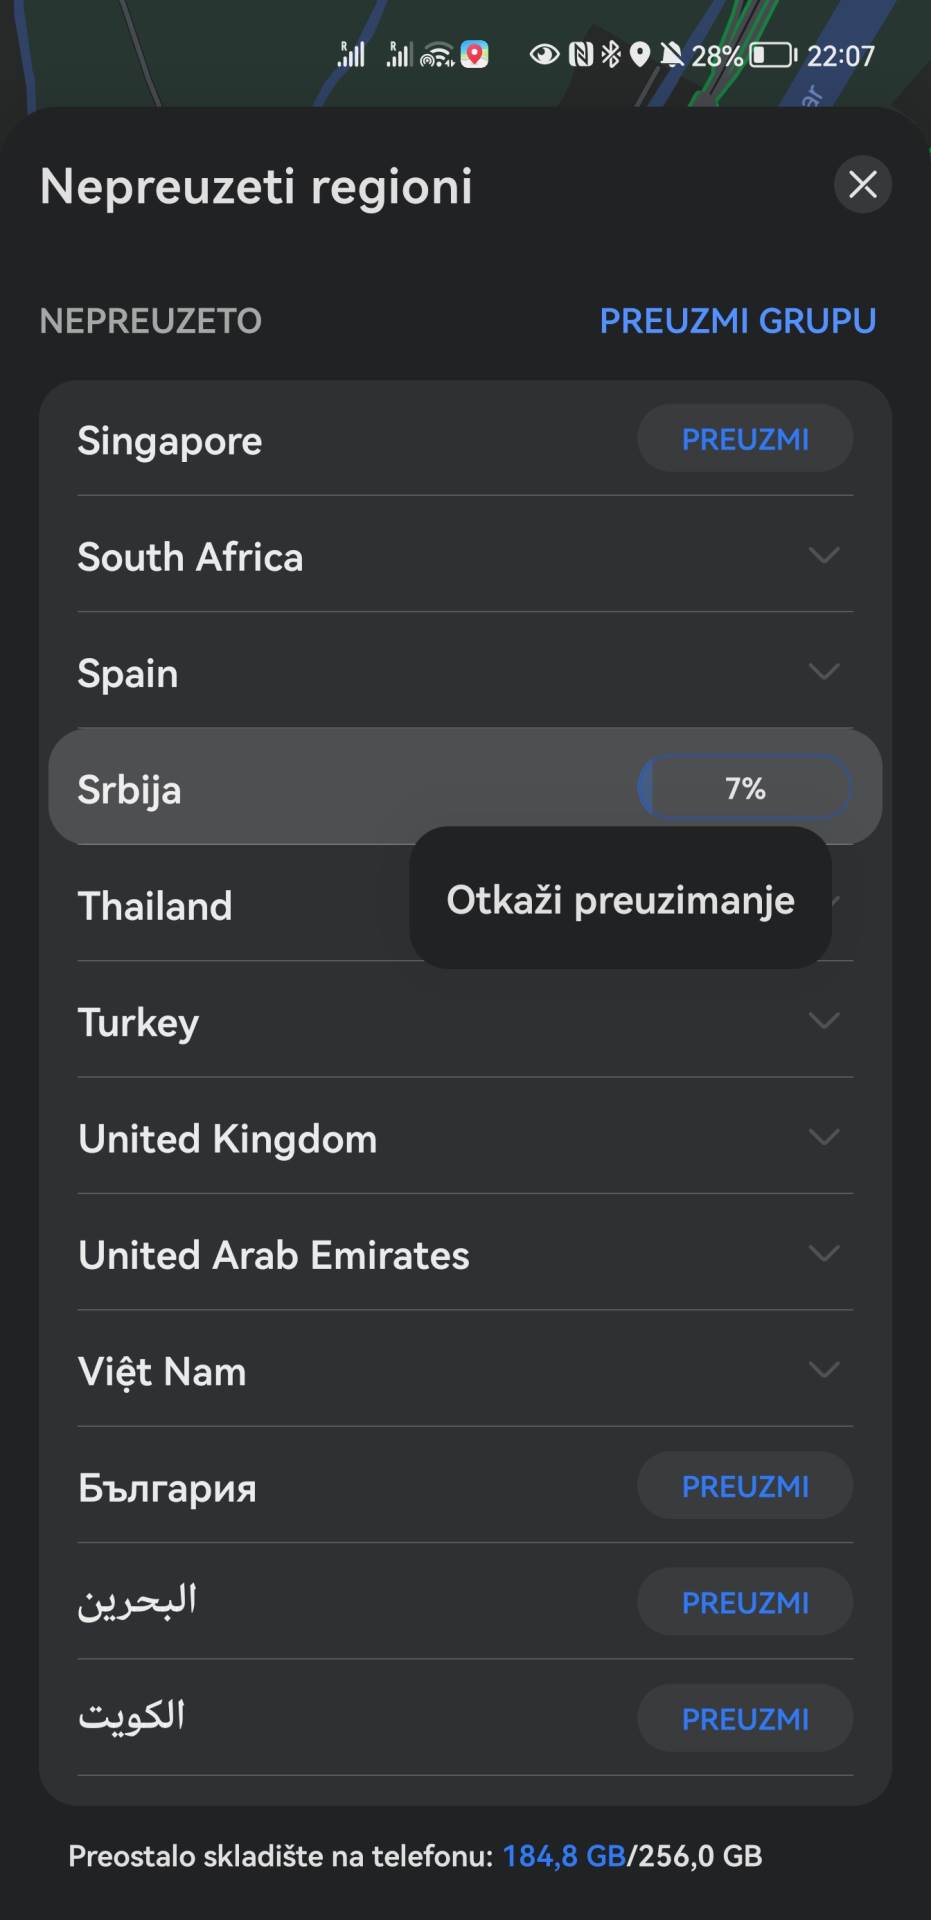Tap PREUZMI GRUPU to download the group
The image size is (931, 1920).
737,320
